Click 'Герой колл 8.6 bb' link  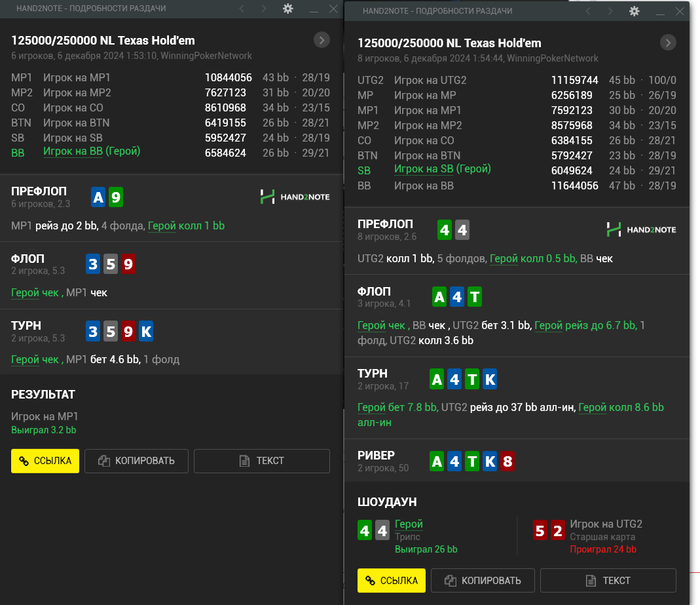(x=621, y=407)
